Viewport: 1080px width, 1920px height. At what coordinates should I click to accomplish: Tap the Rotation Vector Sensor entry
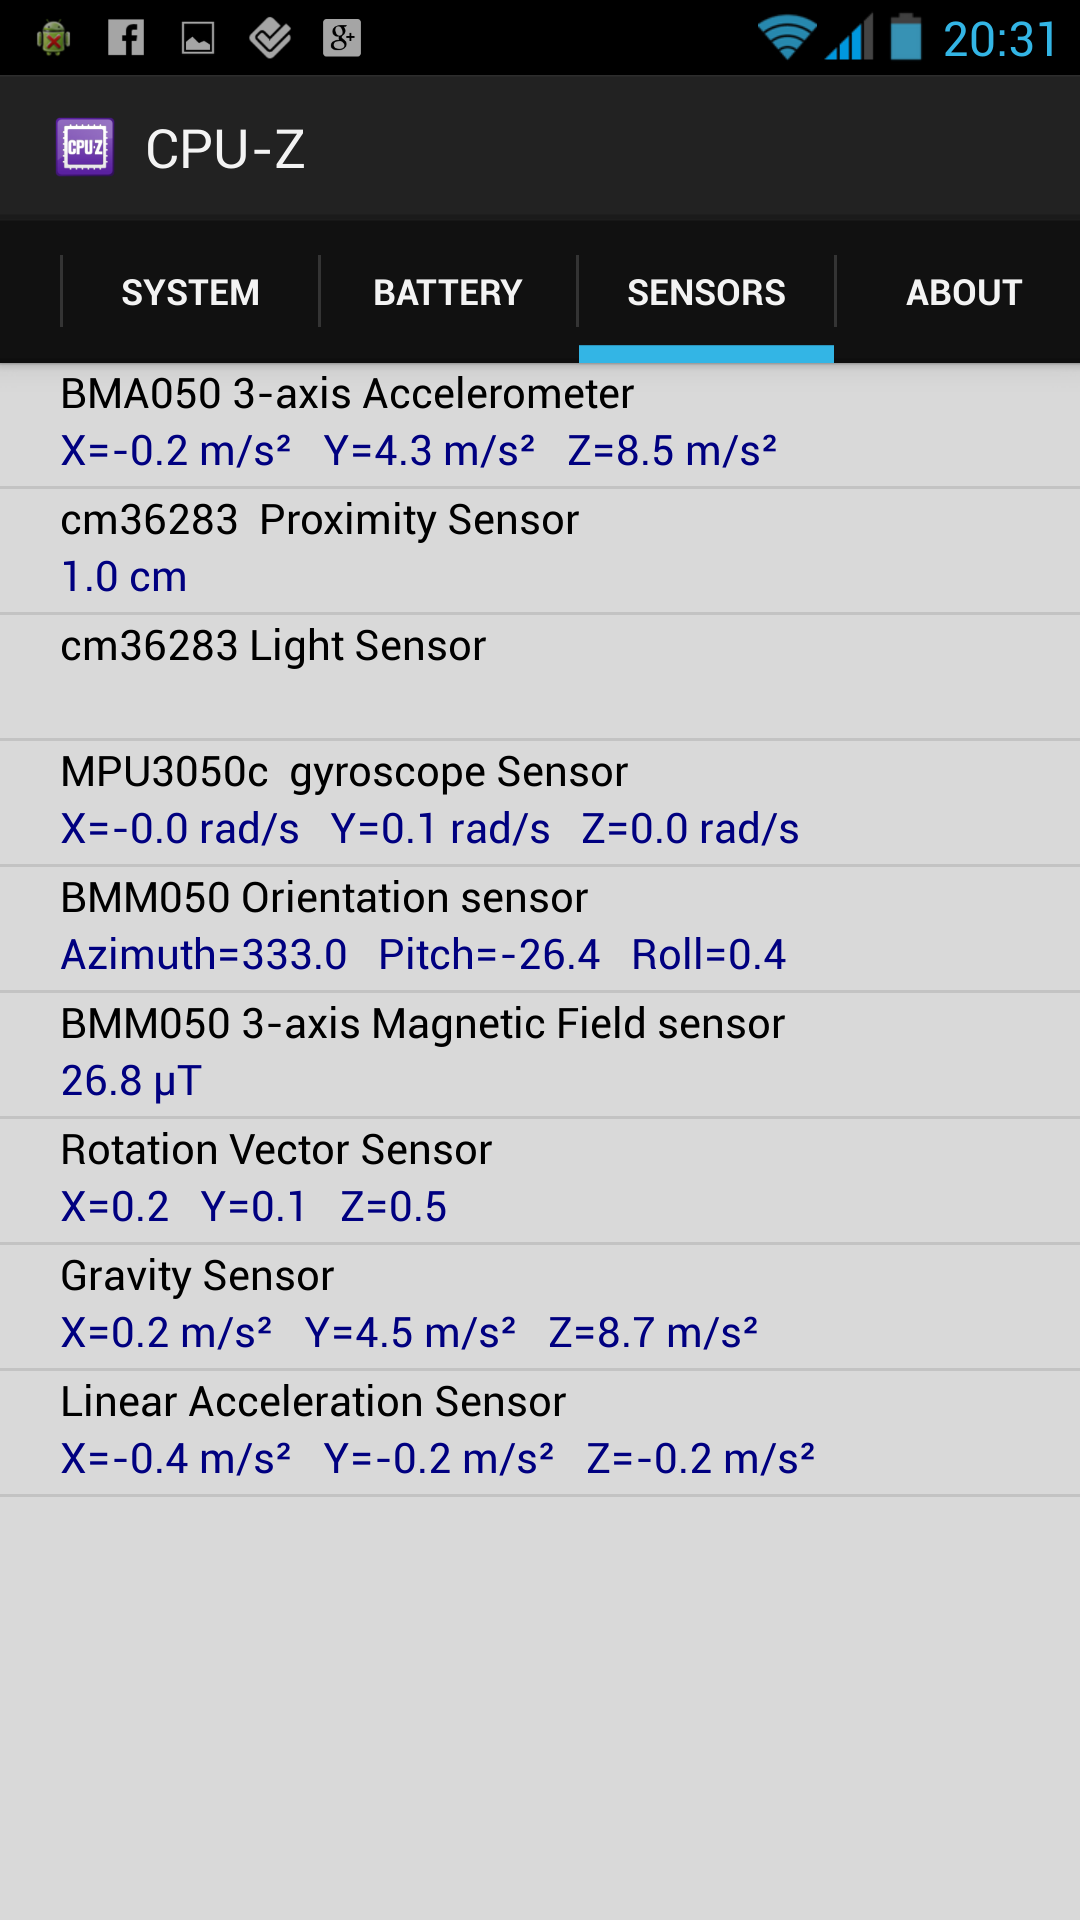pos(540,1180)
